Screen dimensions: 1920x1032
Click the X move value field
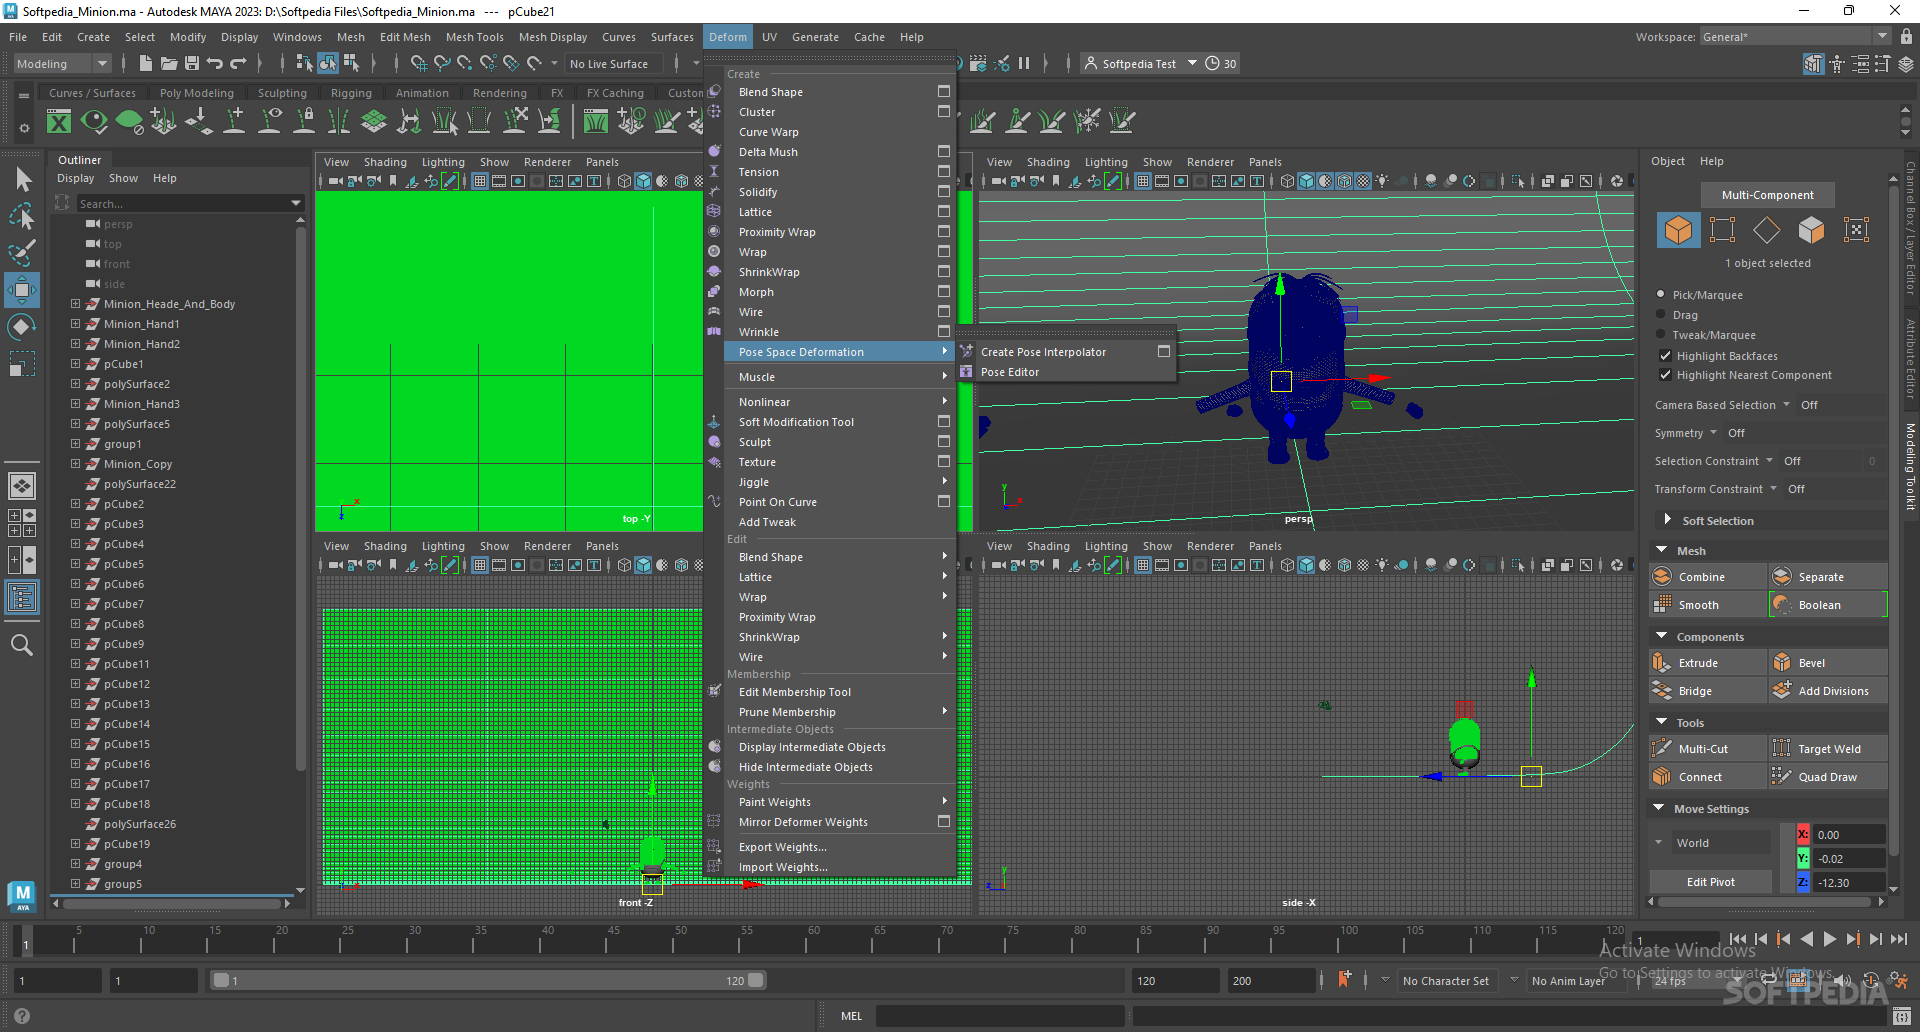(1848, 835)
